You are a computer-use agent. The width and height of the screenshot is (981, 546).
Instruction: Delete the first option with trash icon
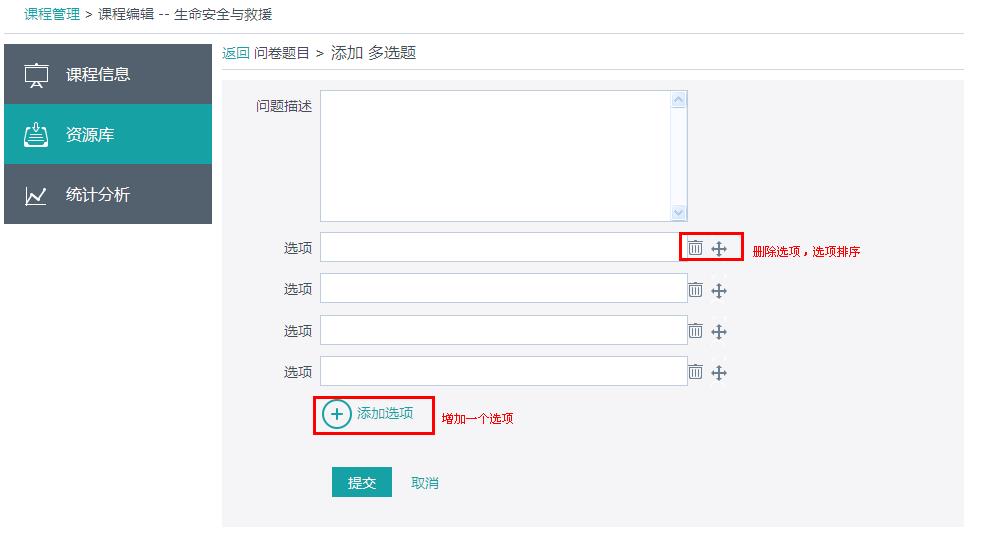pos(695,248)
